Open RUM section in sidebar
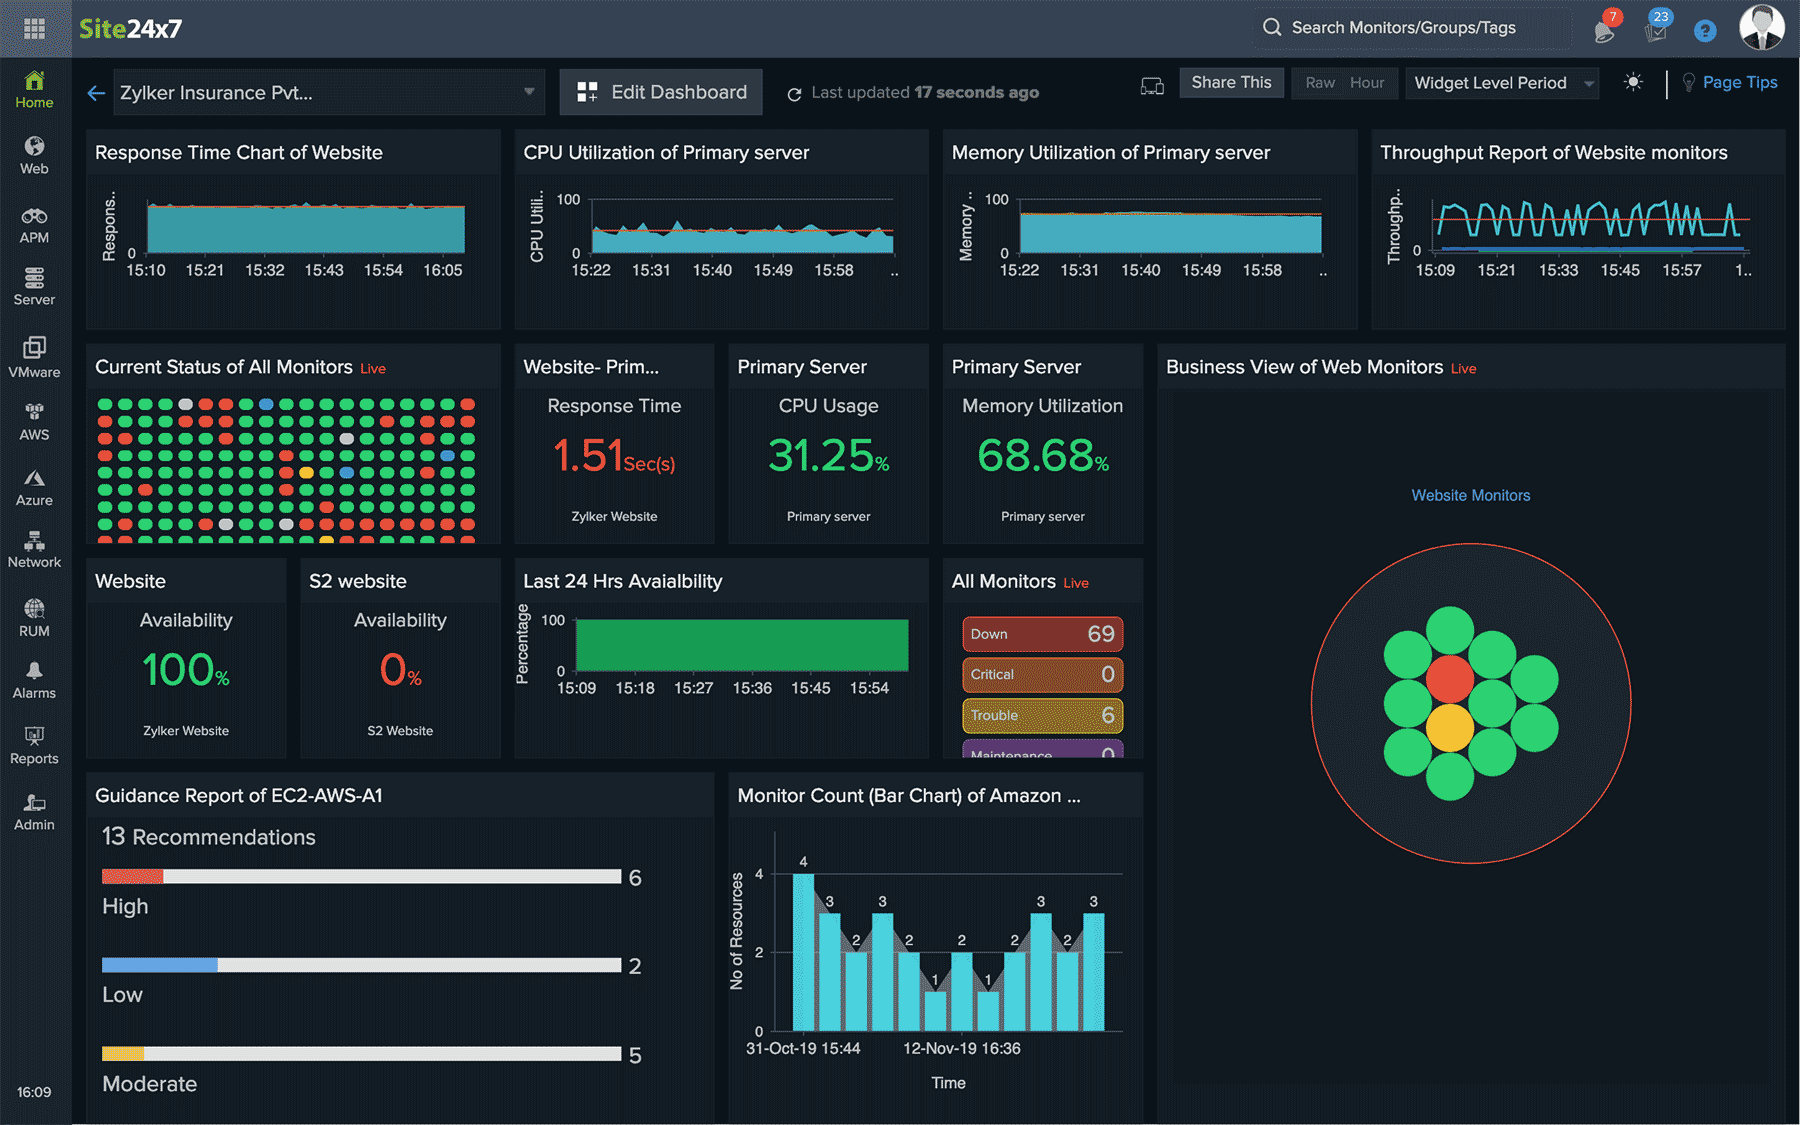1800x1125 pixels. point(34,618)
